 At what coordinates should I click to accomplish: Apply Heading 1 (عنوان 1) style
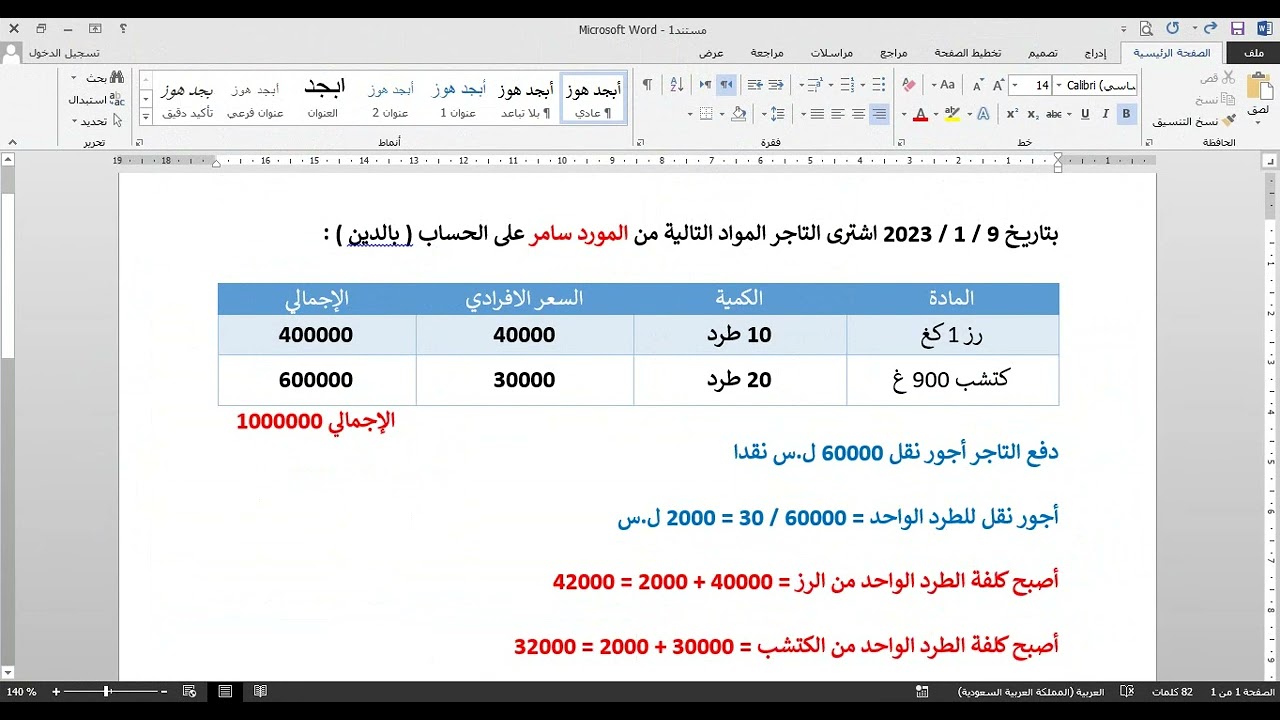click(x=459, y=98)
